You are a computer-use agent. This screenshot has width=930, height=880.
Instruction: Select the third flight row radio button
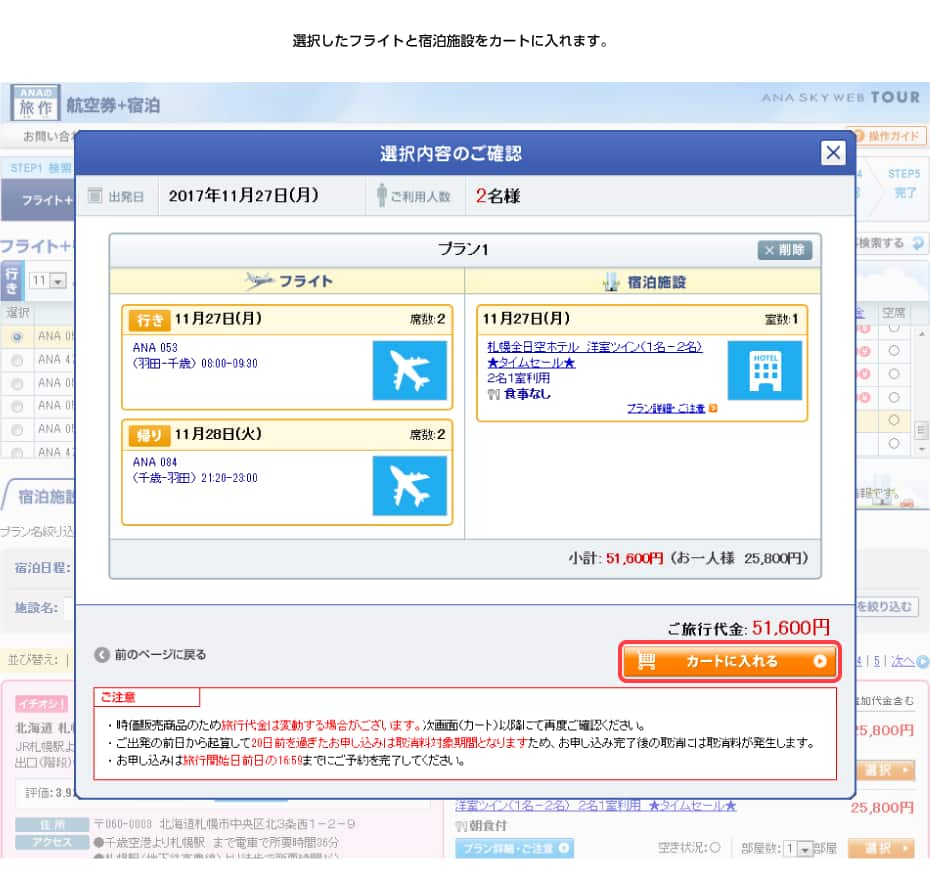16,383
